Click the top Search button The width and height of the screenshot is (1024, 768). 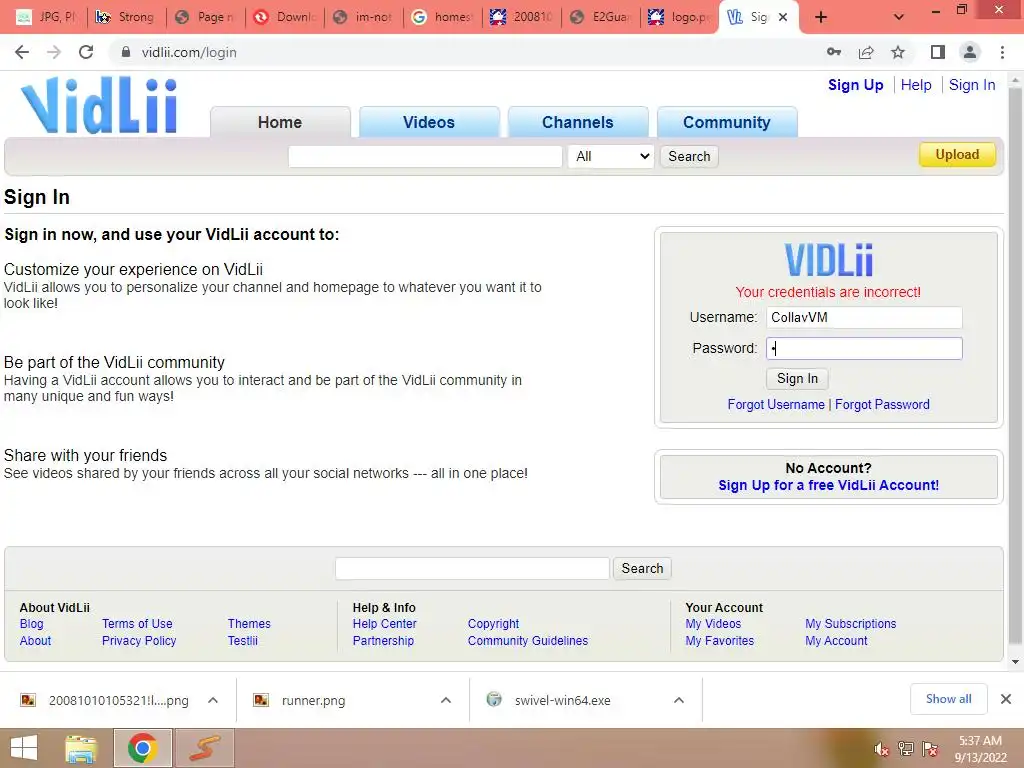tap(689, 156)
